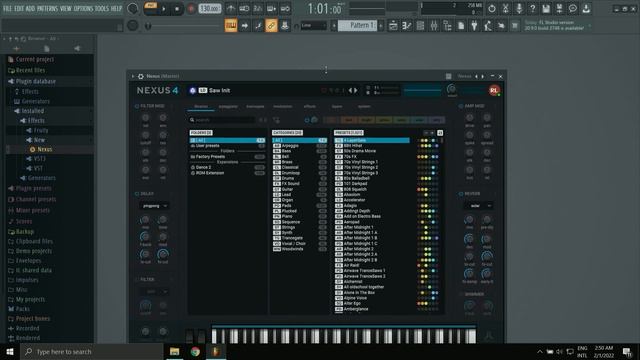
Task: Open the HELP menu
Action: tap(116, 8)
